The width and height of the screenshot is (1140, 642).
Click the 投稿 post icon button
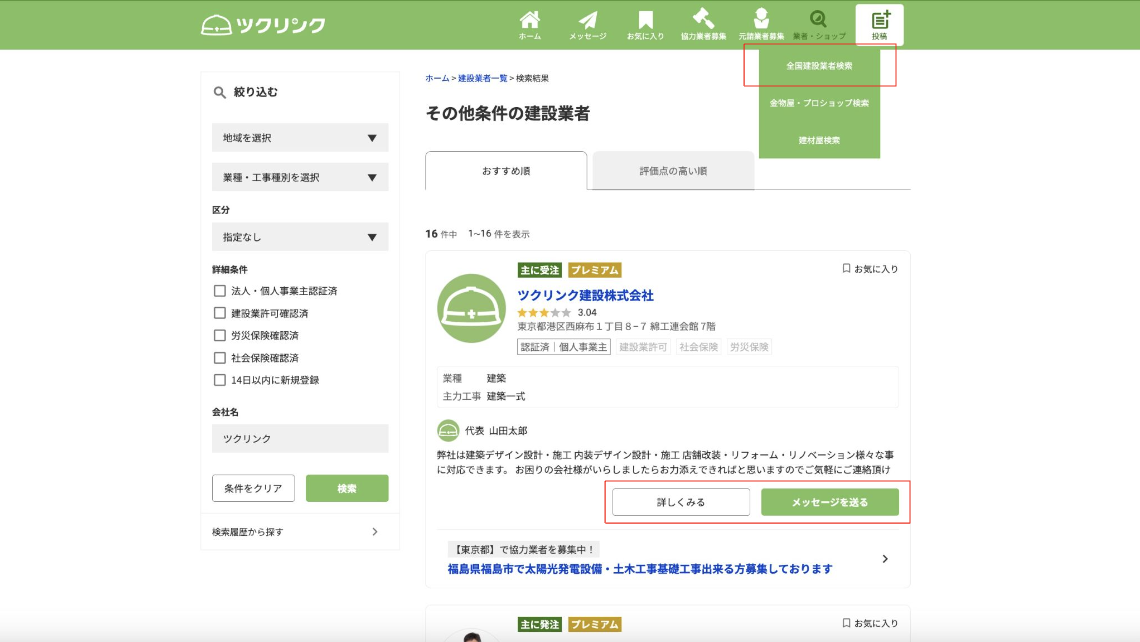pyautogui.click(x=879, y=25)
